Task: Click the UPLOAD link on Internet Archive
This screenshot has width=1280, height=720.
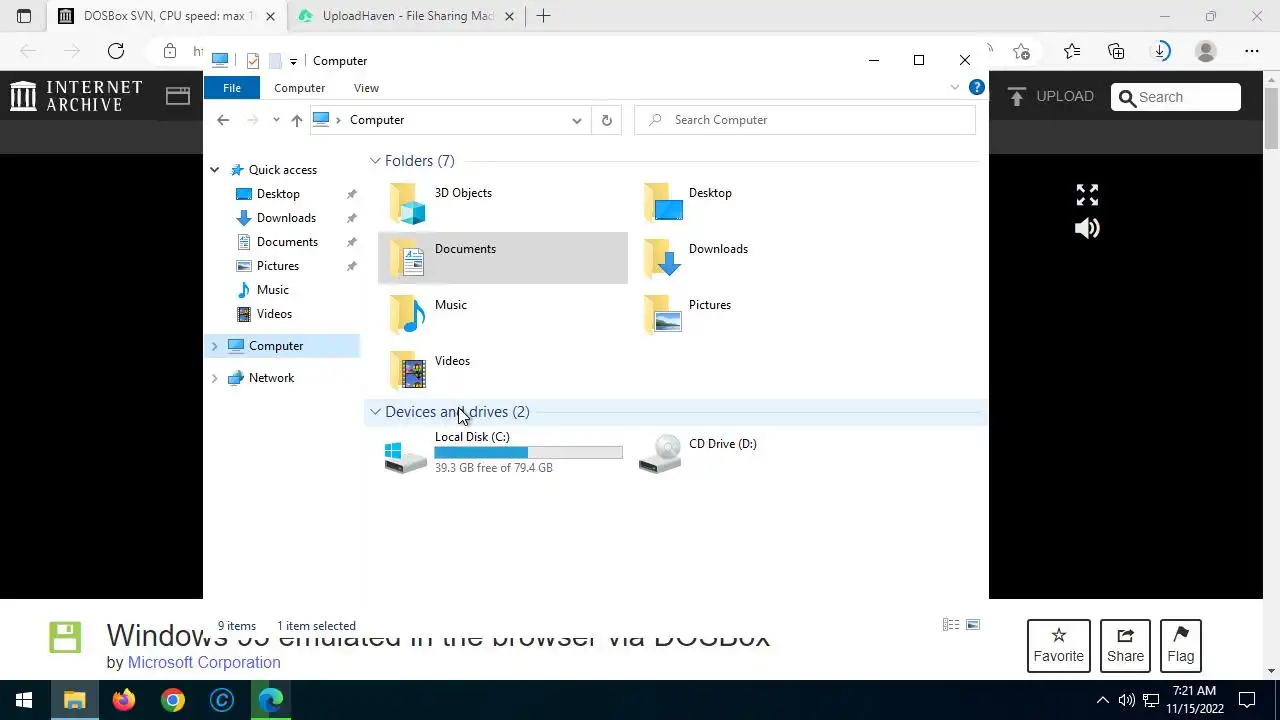Action: [x=1051, y=97]
